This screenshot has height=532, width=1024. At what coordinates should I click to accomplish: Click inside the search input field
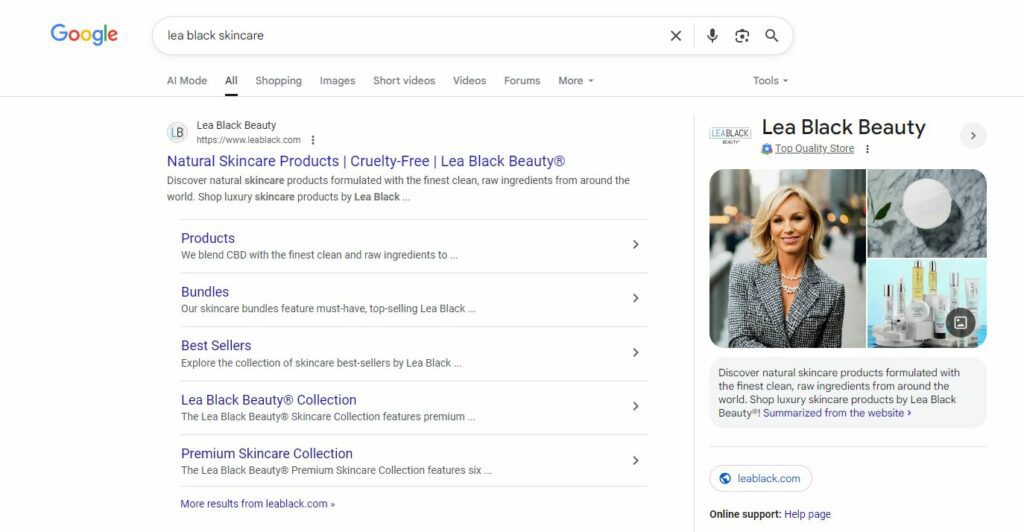(411, 36)
